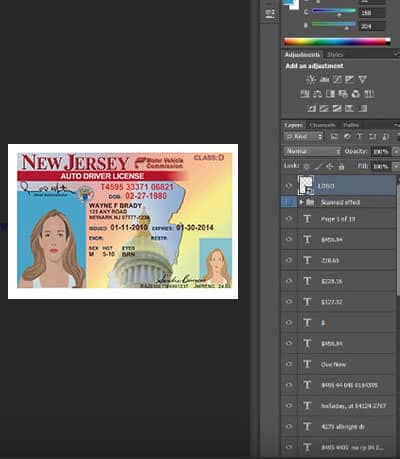This screenshot has width=400, height=459.
Task: Open the Opacity slider arrow
Action: (396, 152)
